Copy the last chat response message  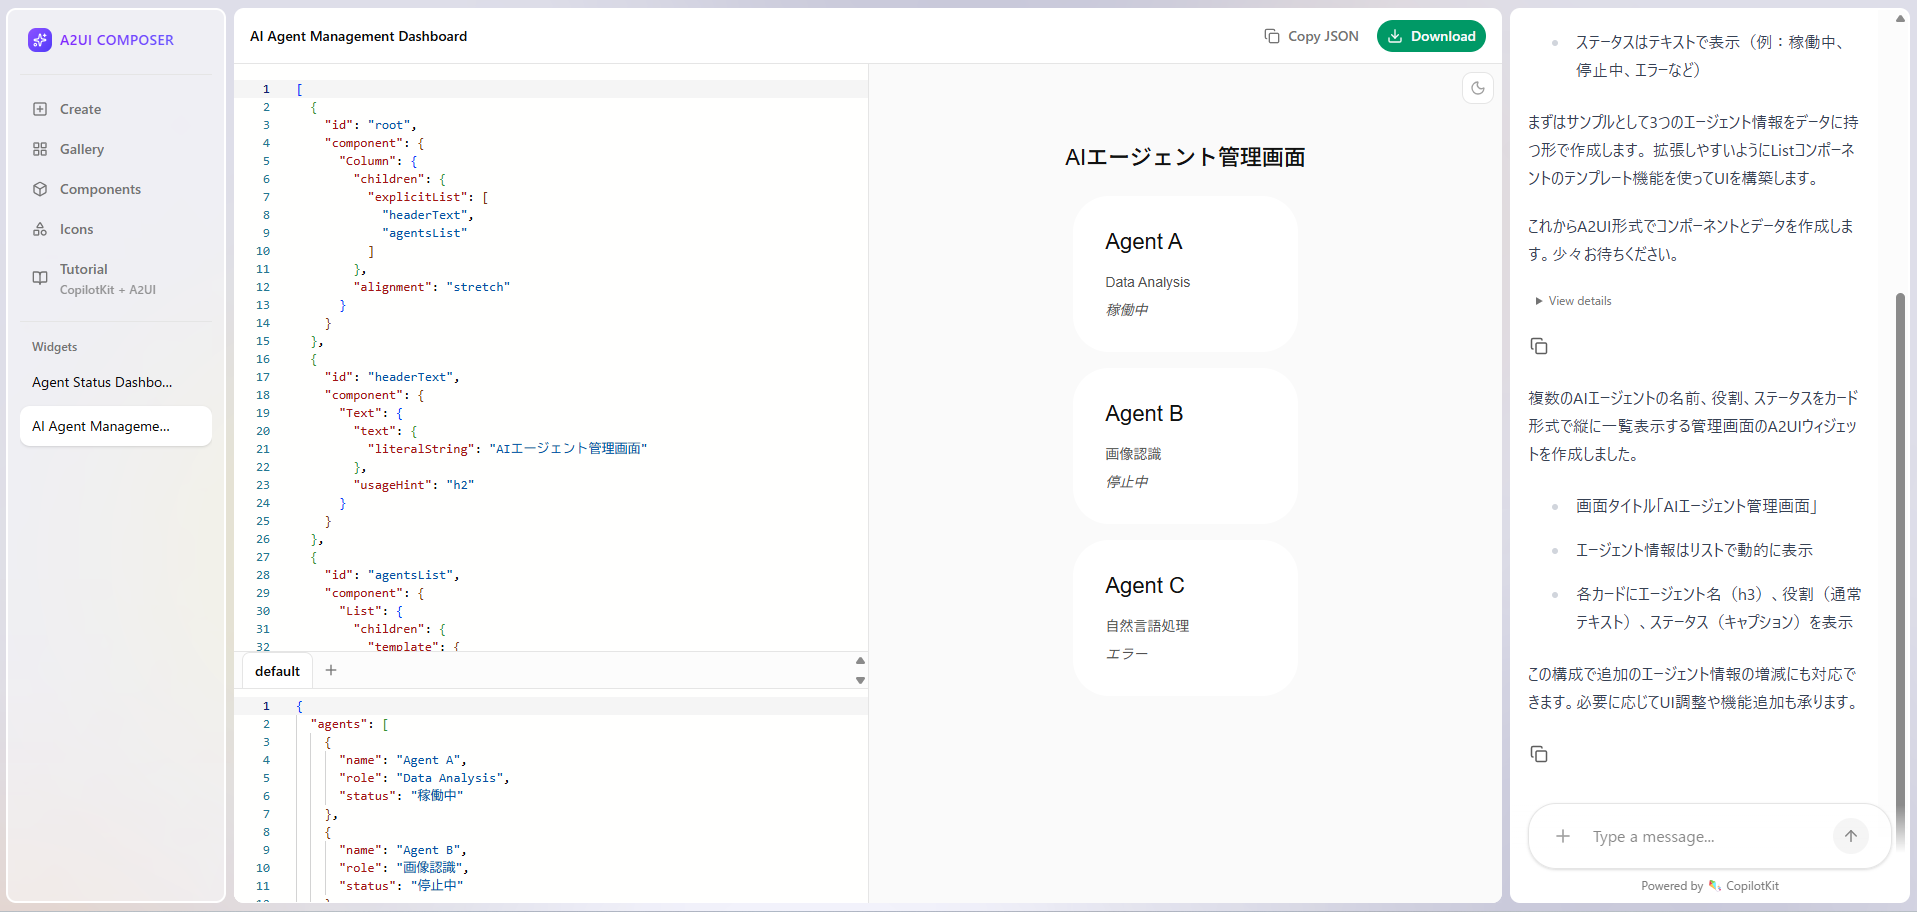point(1539,754)
